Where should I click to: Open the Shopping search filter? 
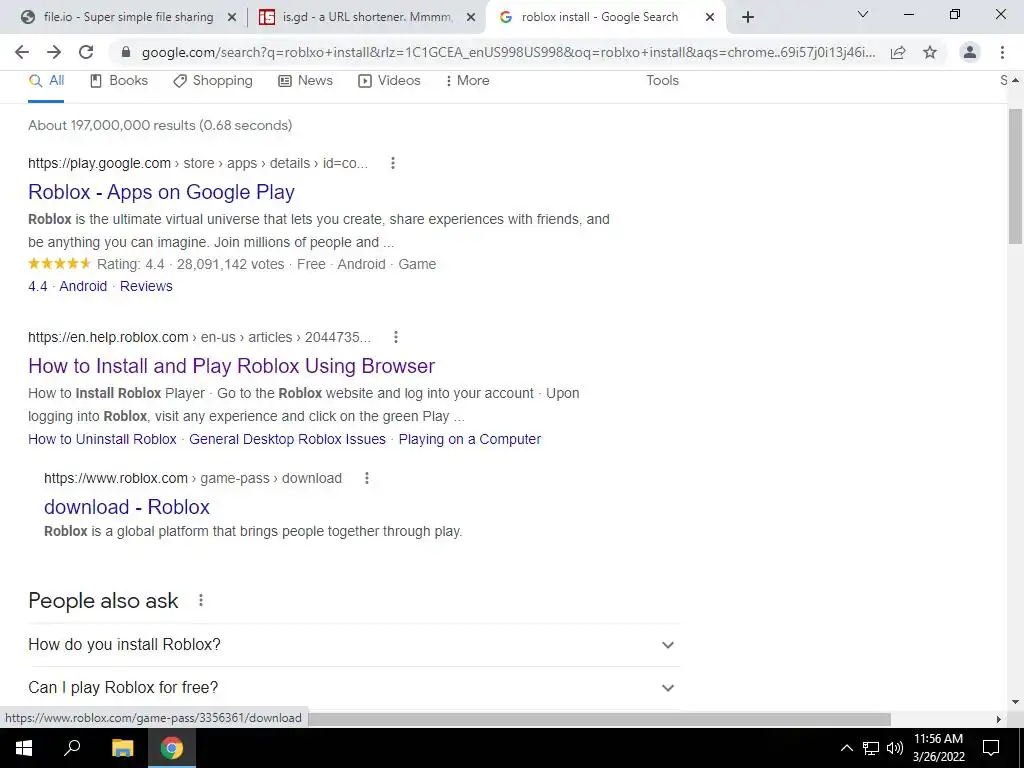pyautogui.click(x=213, y=81)
